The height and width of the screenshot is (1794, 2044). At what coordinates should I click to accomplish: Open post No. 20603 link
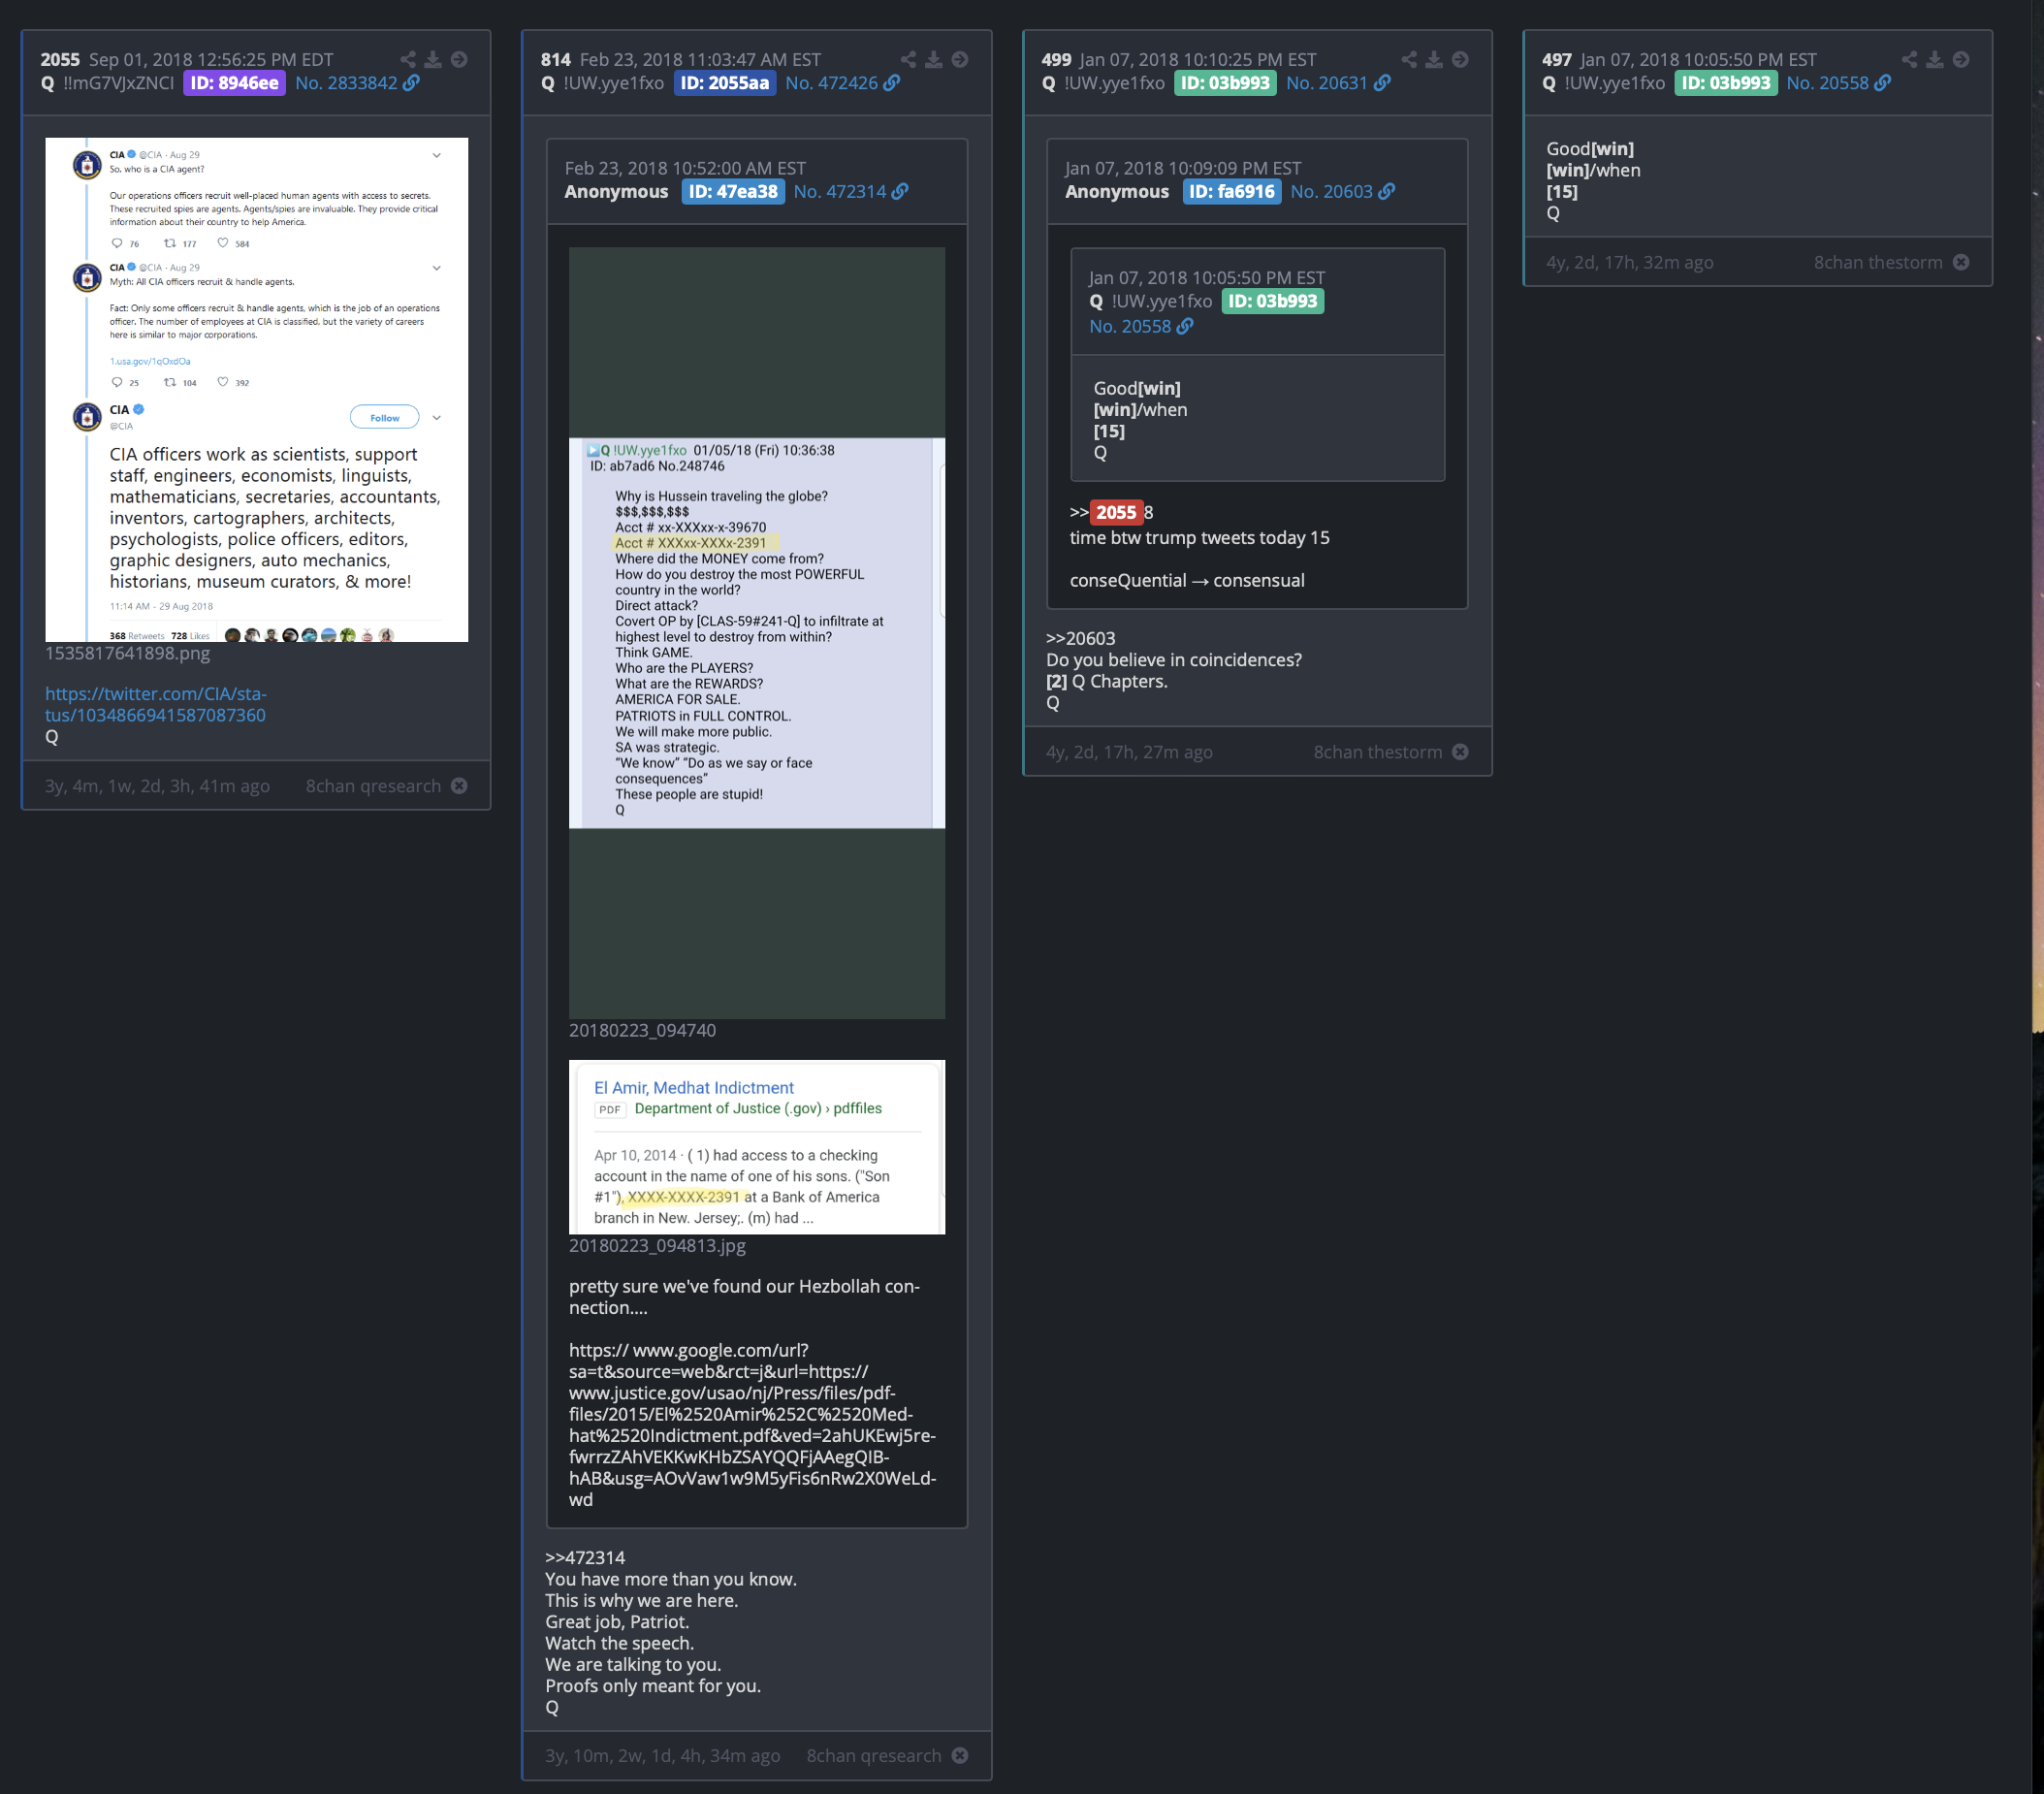point(1332,191)
